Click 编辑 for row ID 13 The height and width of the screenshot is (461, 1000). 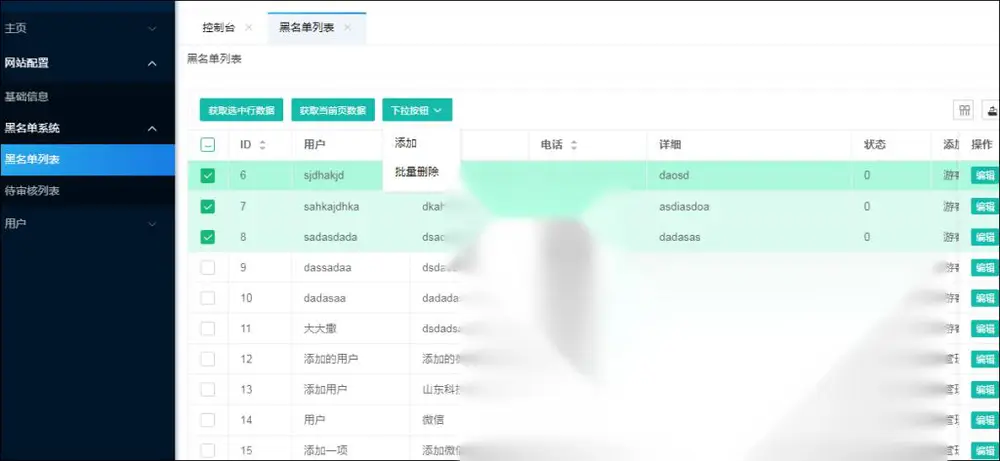(985, 389)
